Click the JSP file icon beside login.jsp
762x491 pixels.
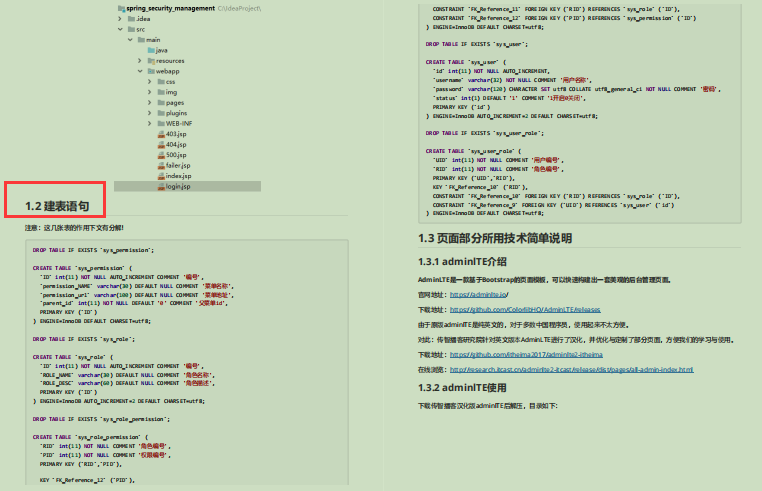(x=161, y=187)
